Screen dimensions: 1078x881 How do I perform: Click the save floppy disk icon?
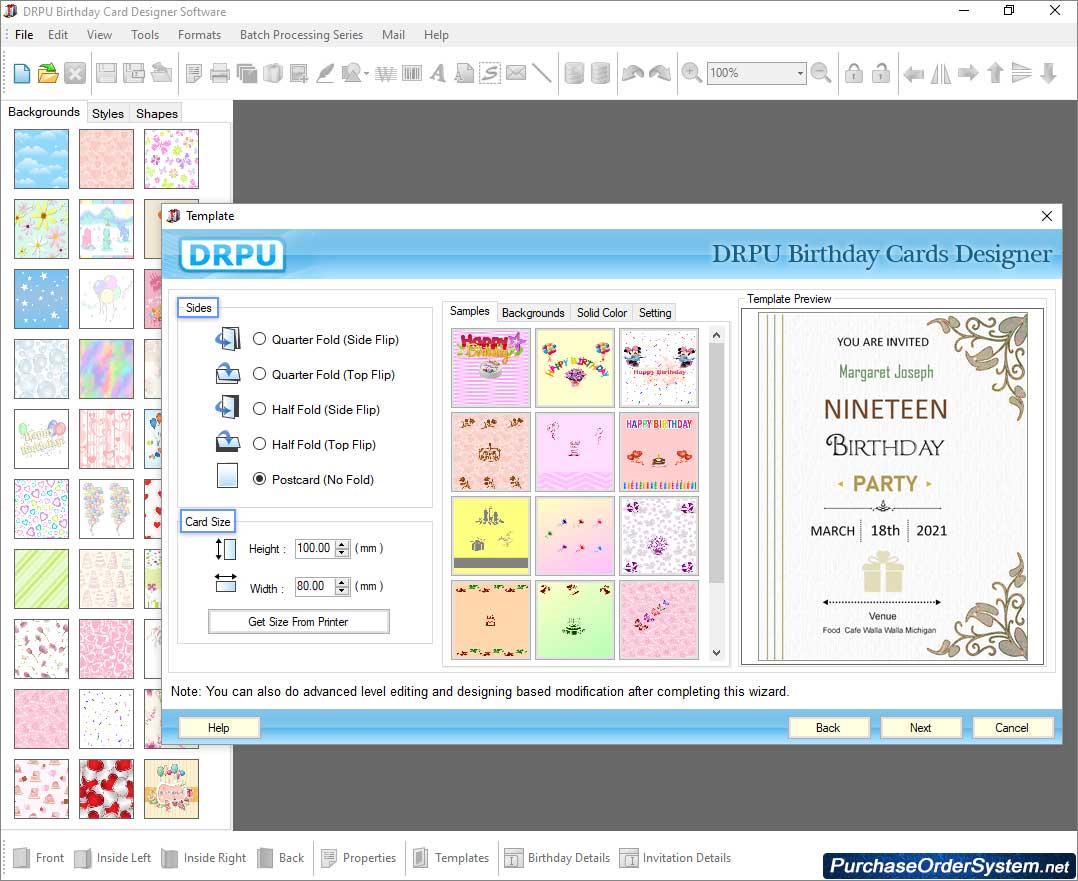click(x=106, y=73)
